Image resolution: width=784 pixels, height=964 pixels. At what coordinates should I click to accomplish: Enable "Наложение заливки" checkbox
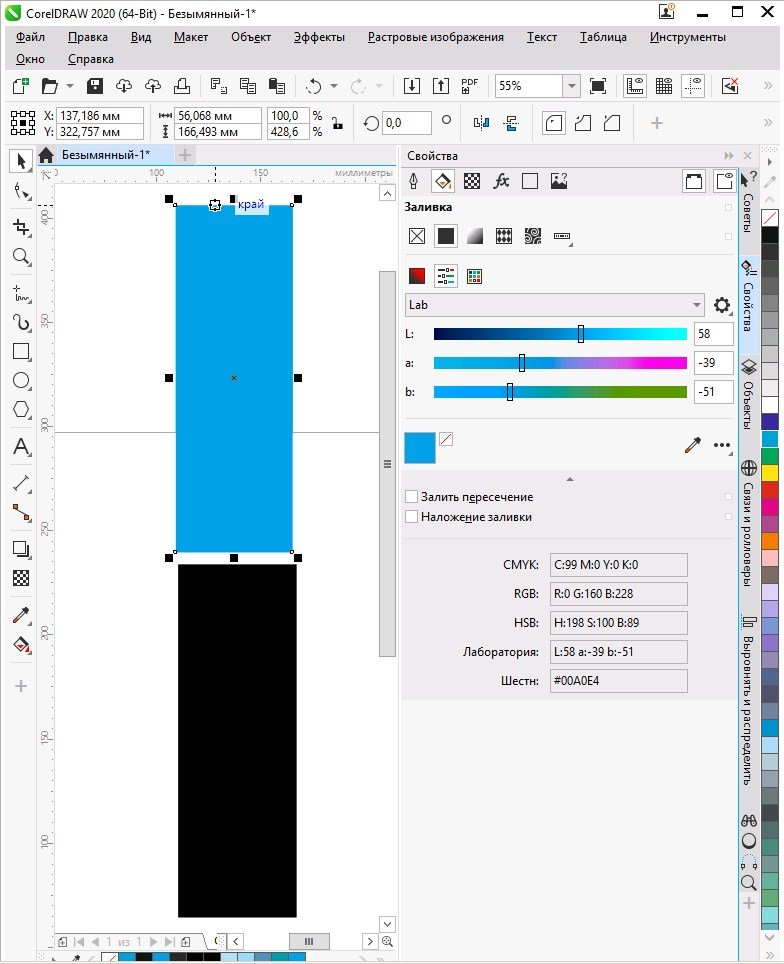tap(411, 517)
